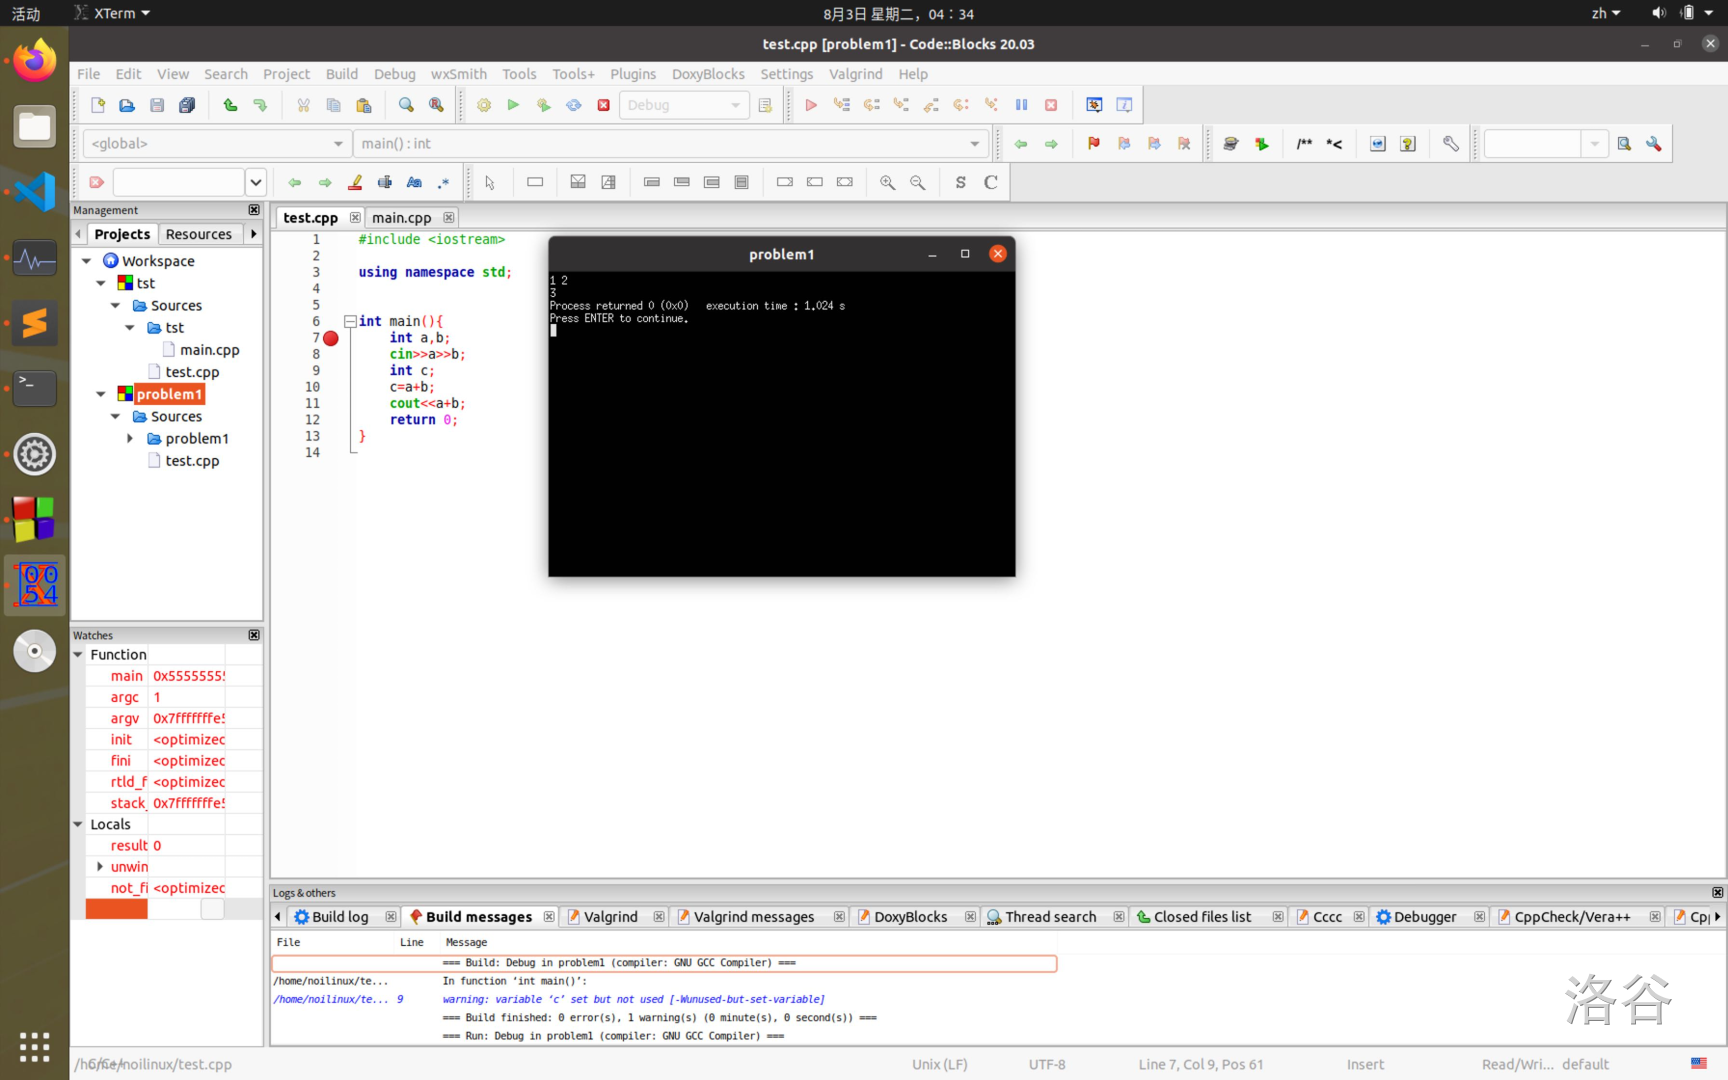Click the Build gear icon
1728x1080 pixels.
pos(484,105)
